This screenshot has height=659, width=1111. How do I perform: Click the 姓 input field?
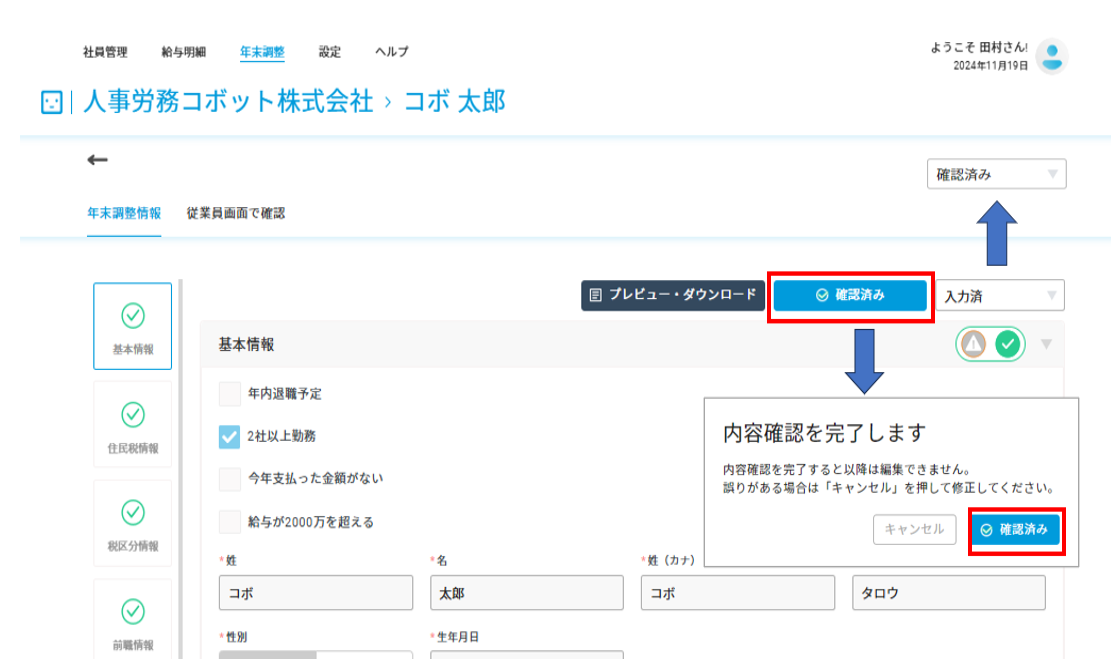(x=315, y=592)
